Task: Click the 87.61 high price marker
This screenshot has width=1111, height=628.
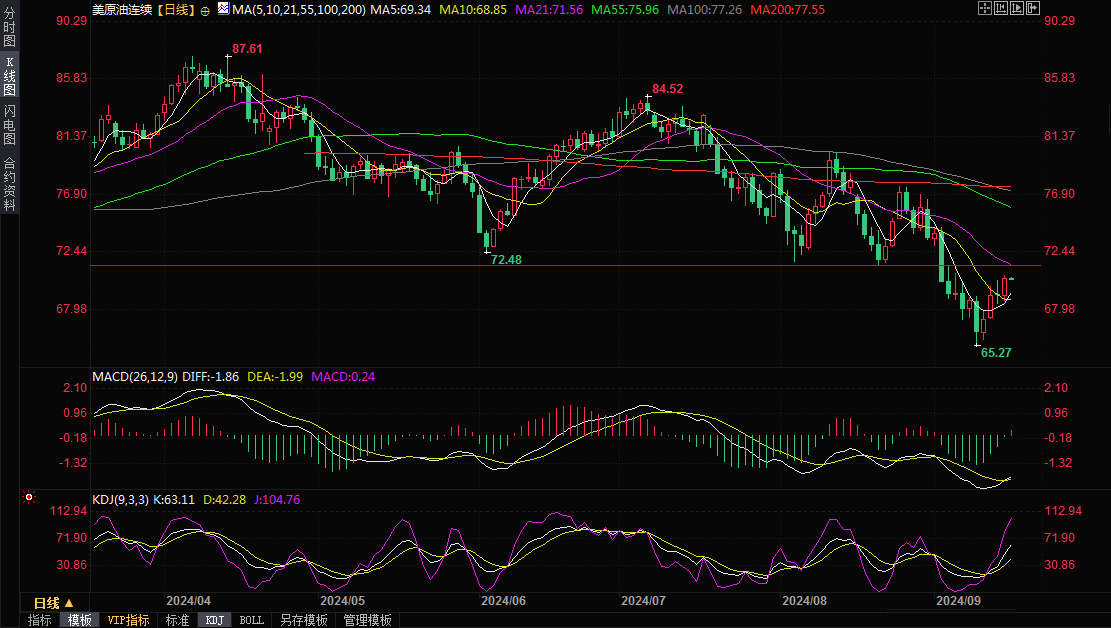Action: [x=247, y=48]
